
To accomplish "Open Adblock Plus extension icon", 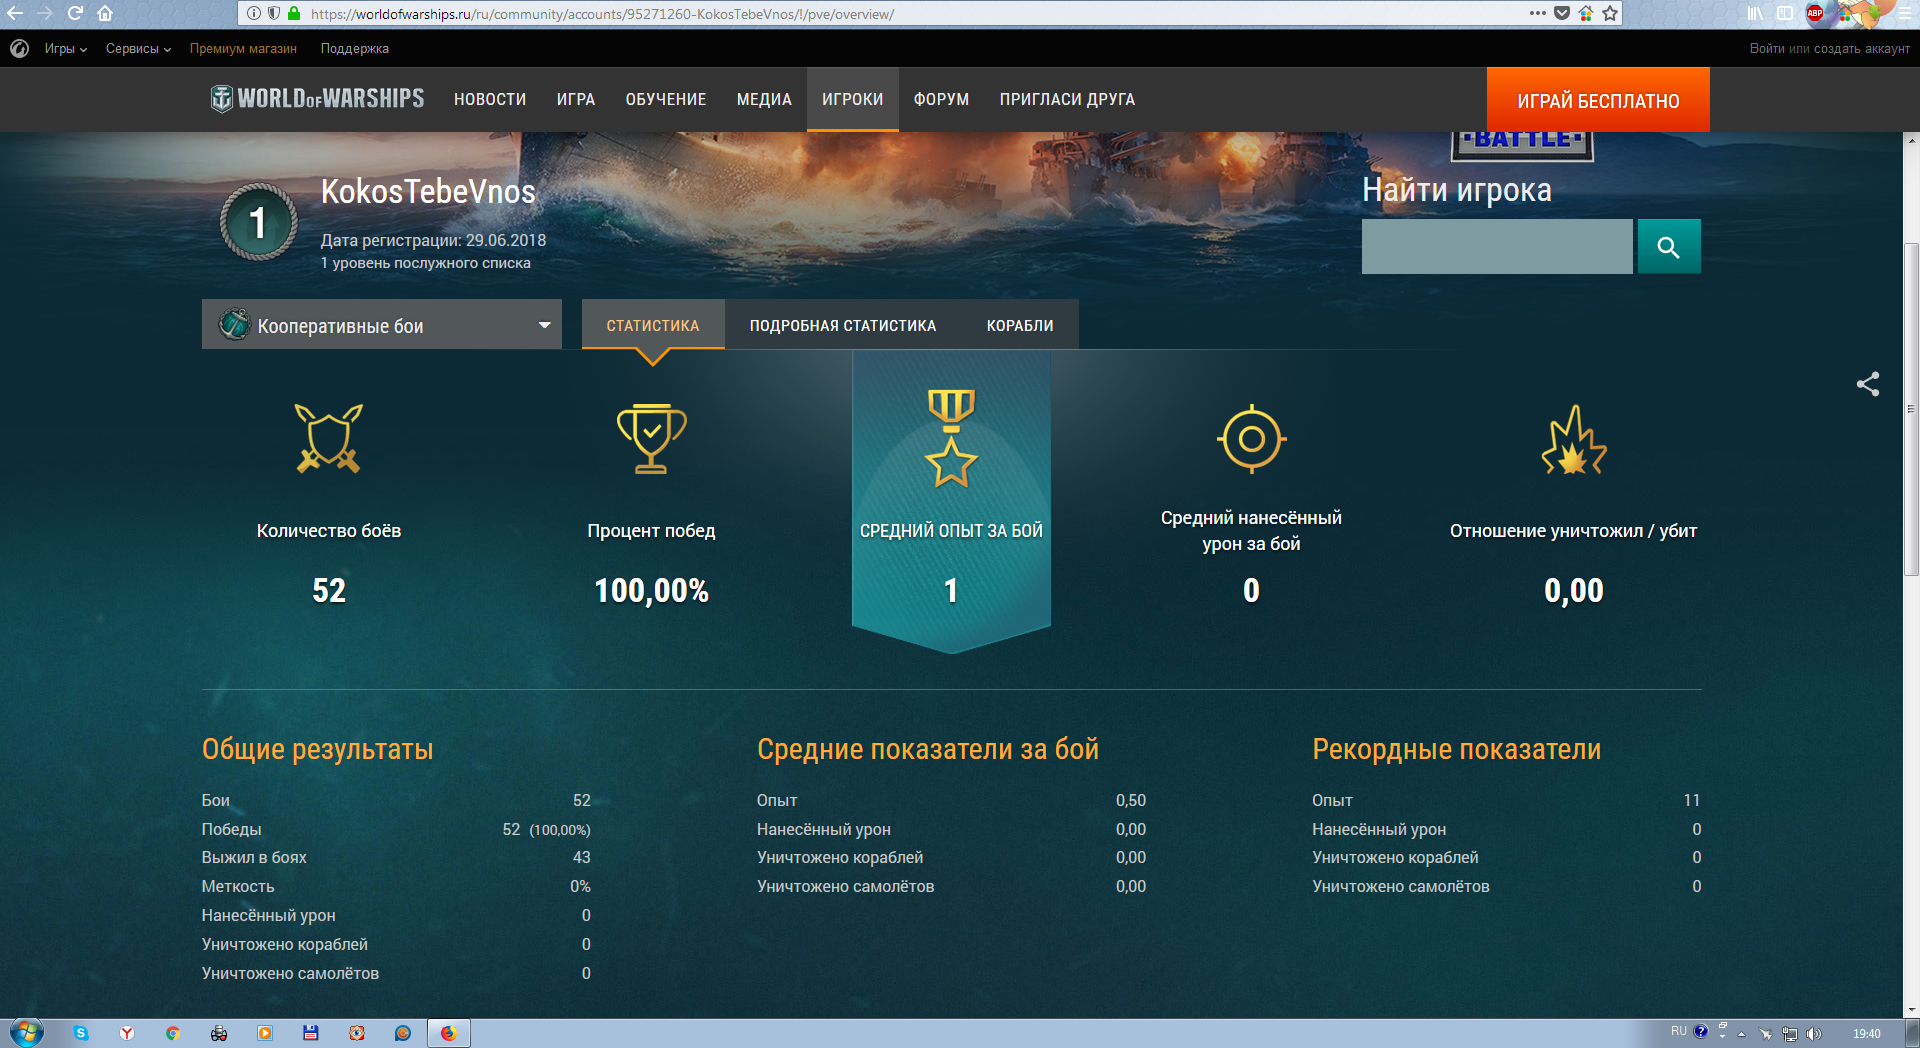I will tap(1815, 13).
